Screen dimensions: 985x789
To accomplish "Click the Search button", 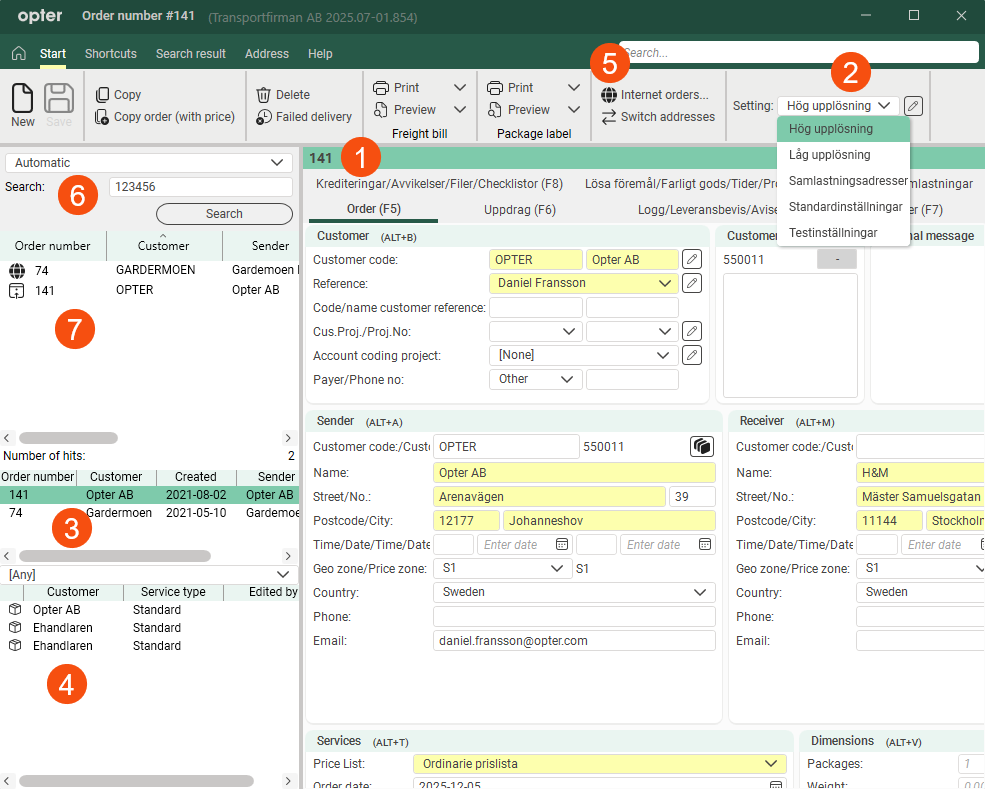I will tap(224, 214).
